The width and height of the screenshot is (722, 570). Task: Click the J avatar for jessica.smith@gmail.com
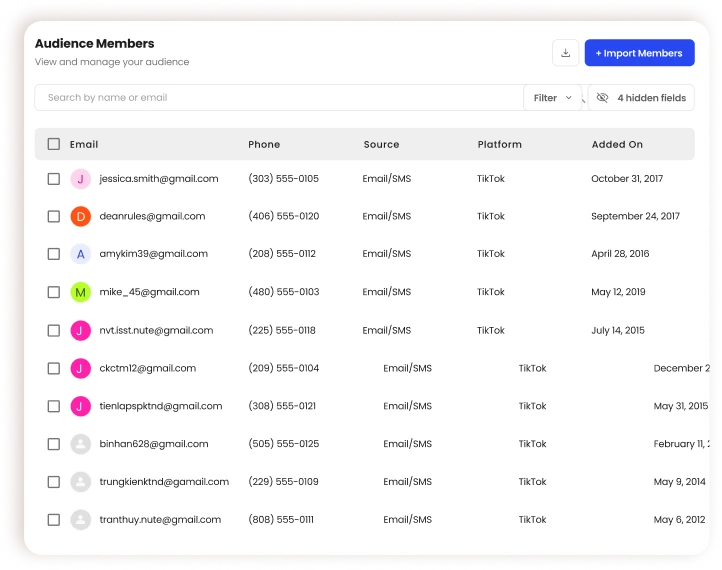tap(81, 179)
